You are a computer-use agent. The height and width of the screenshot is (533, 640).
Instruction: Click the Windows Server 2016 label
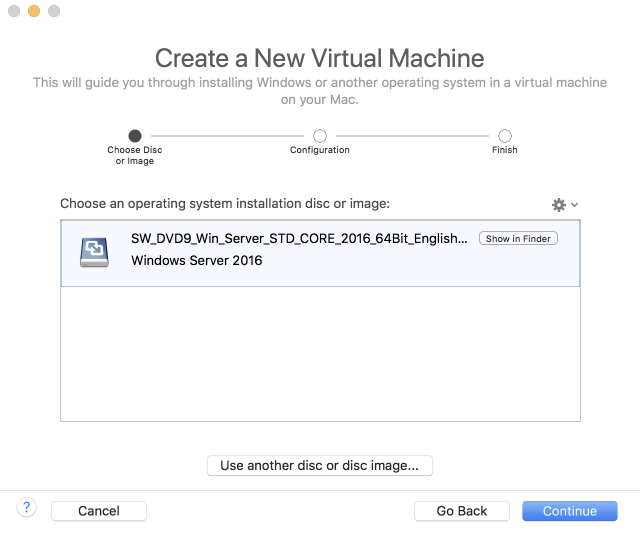coord(197,261)
